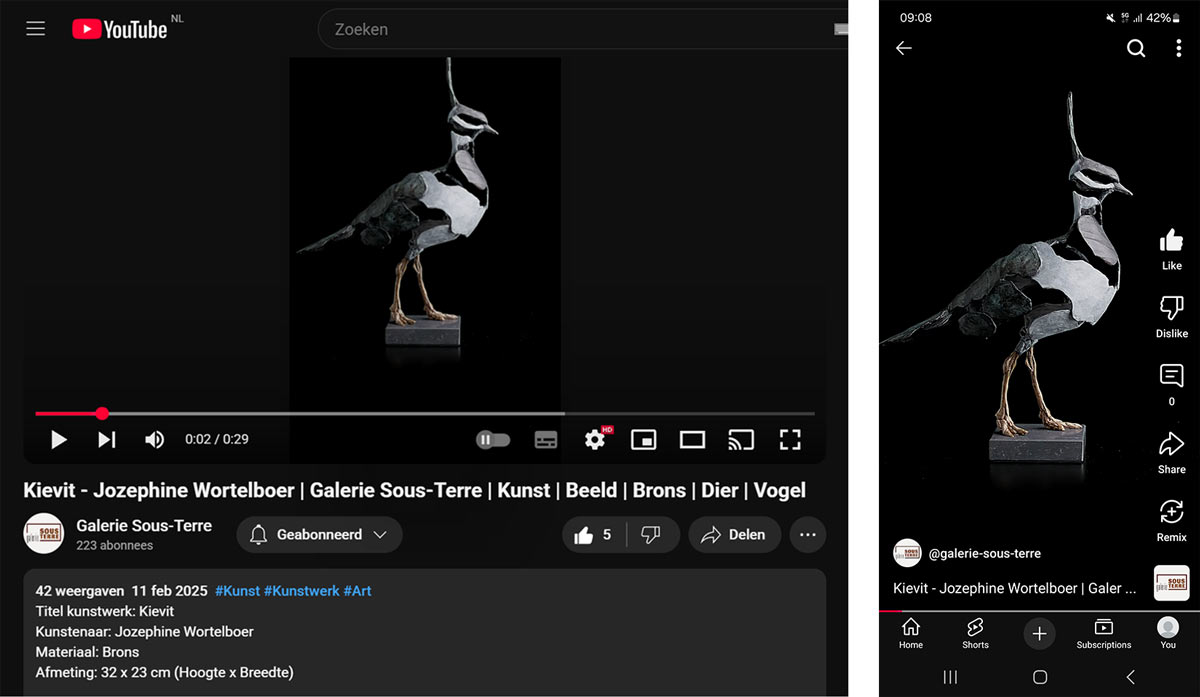This screenshot has height=697, width=1200.
Task: Open Subscriptions tab in mobile navigation
Action: click(1104, 632)
